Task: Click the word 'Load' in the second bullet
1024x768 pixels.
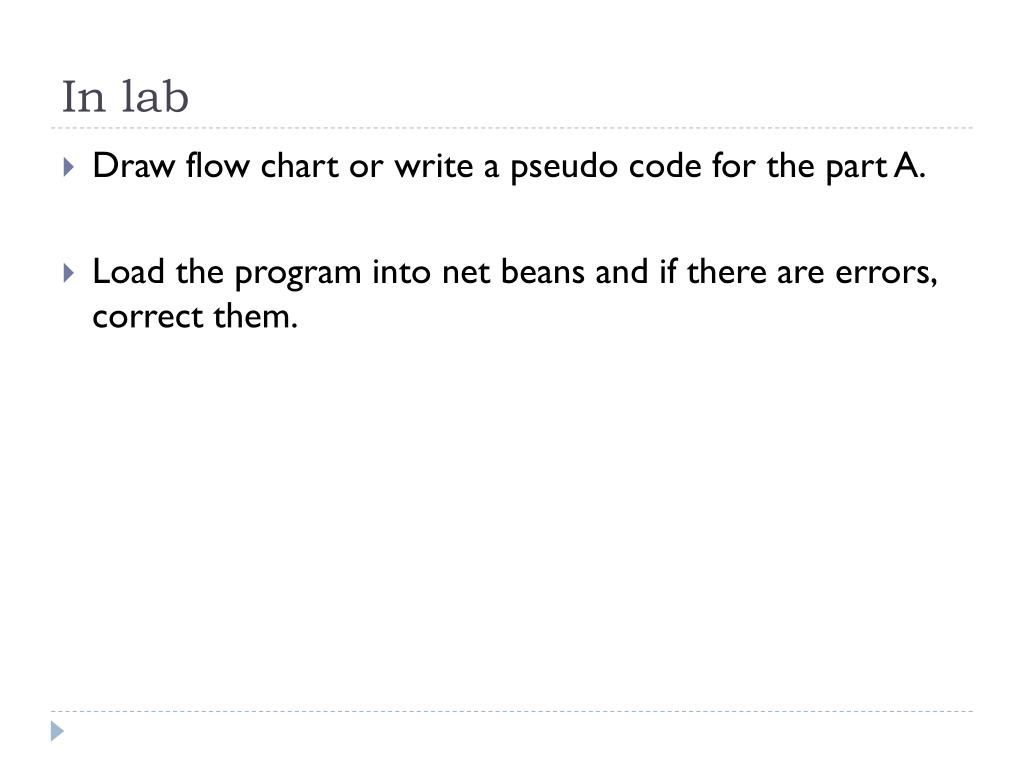Action: [129, 272]
